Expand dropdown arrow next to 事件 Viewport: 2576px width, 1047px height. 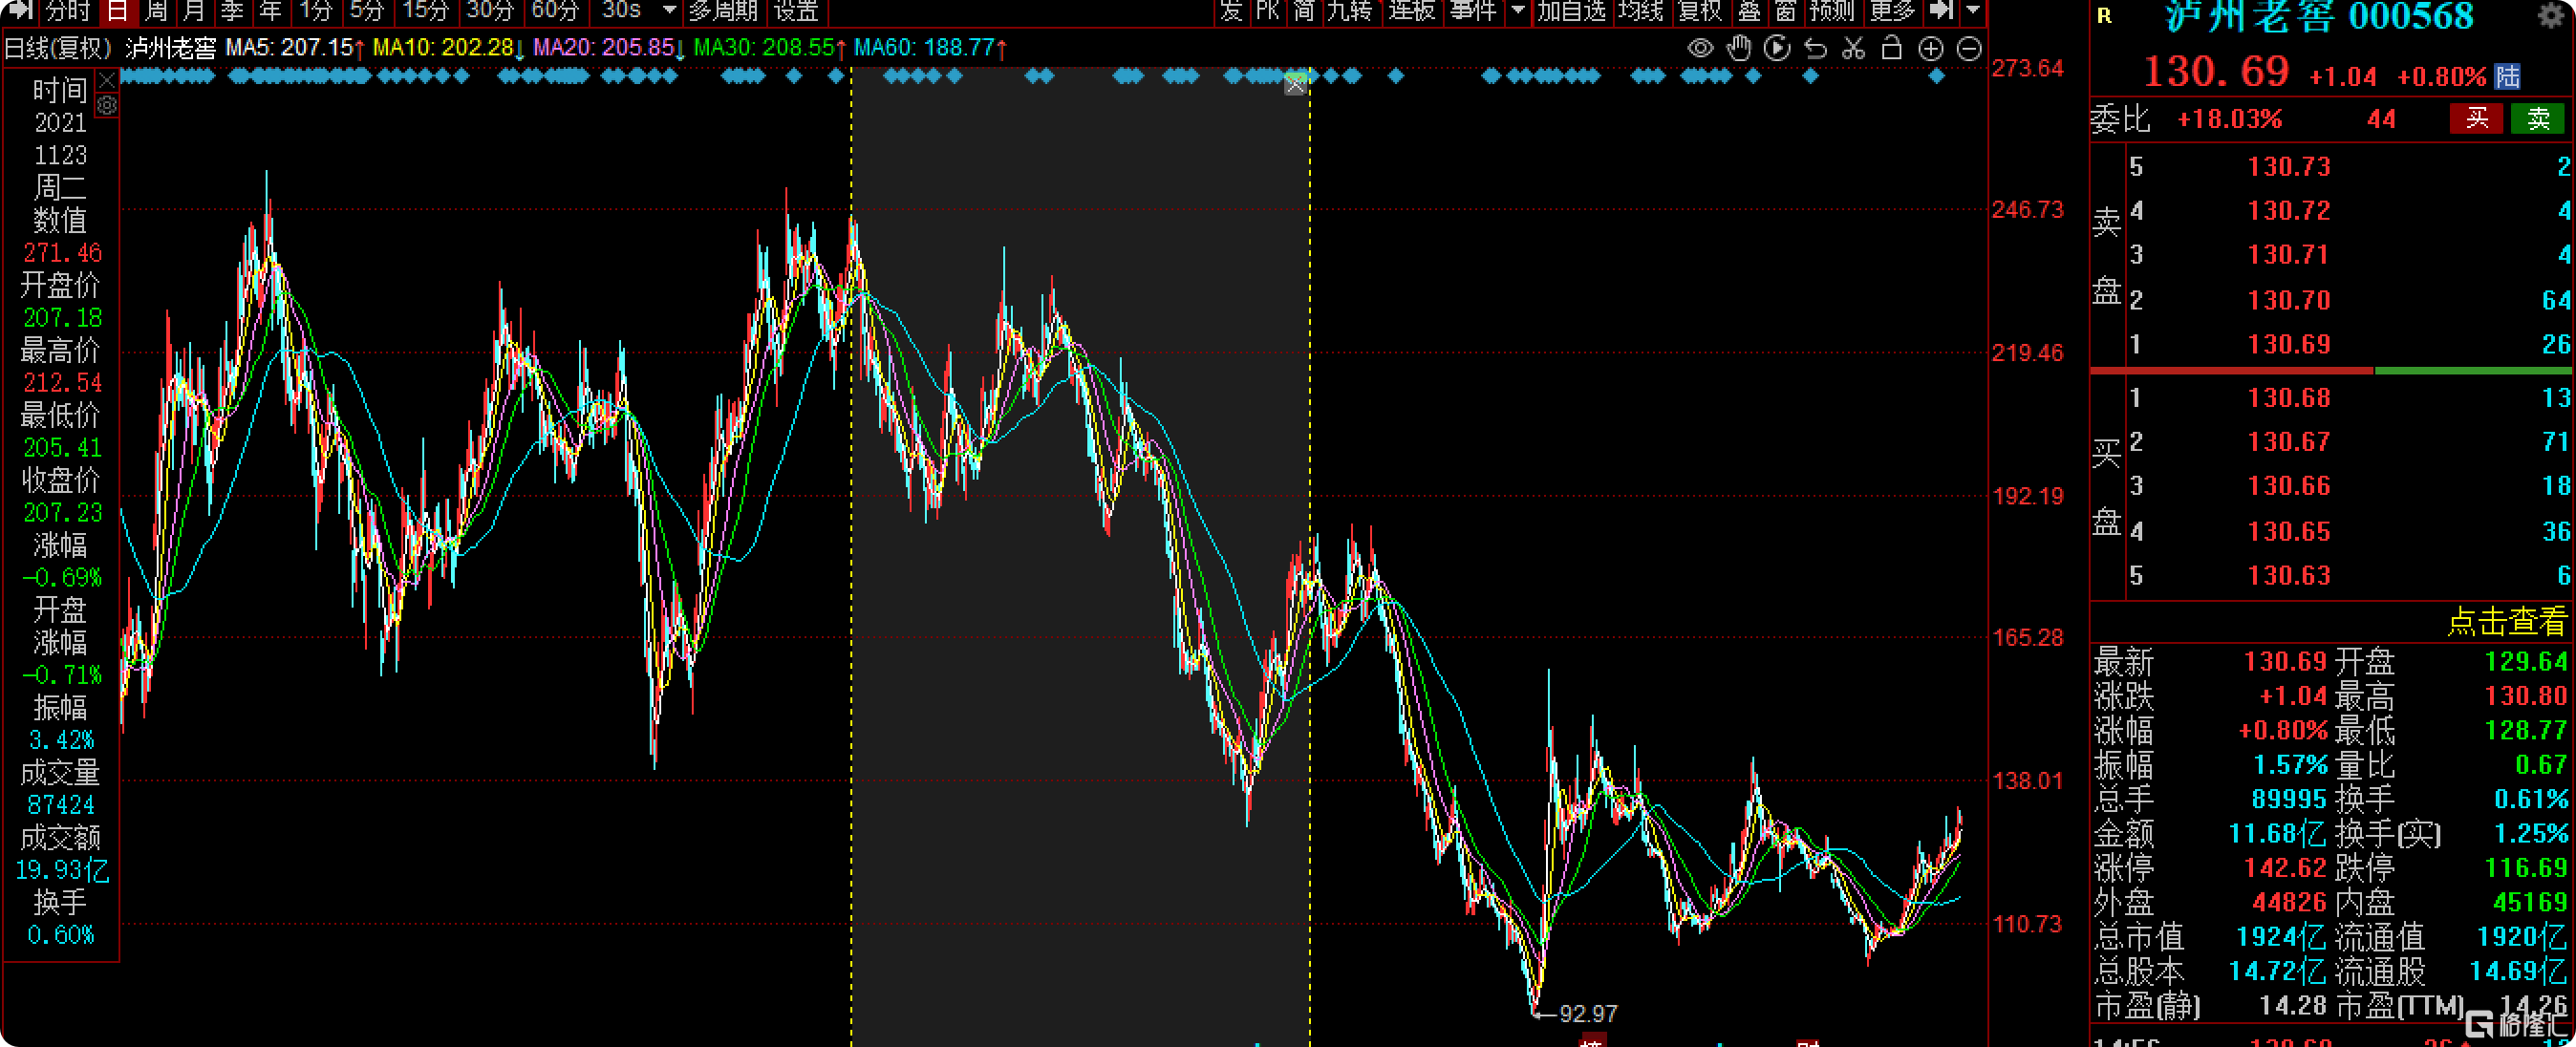coord(1517,11)
